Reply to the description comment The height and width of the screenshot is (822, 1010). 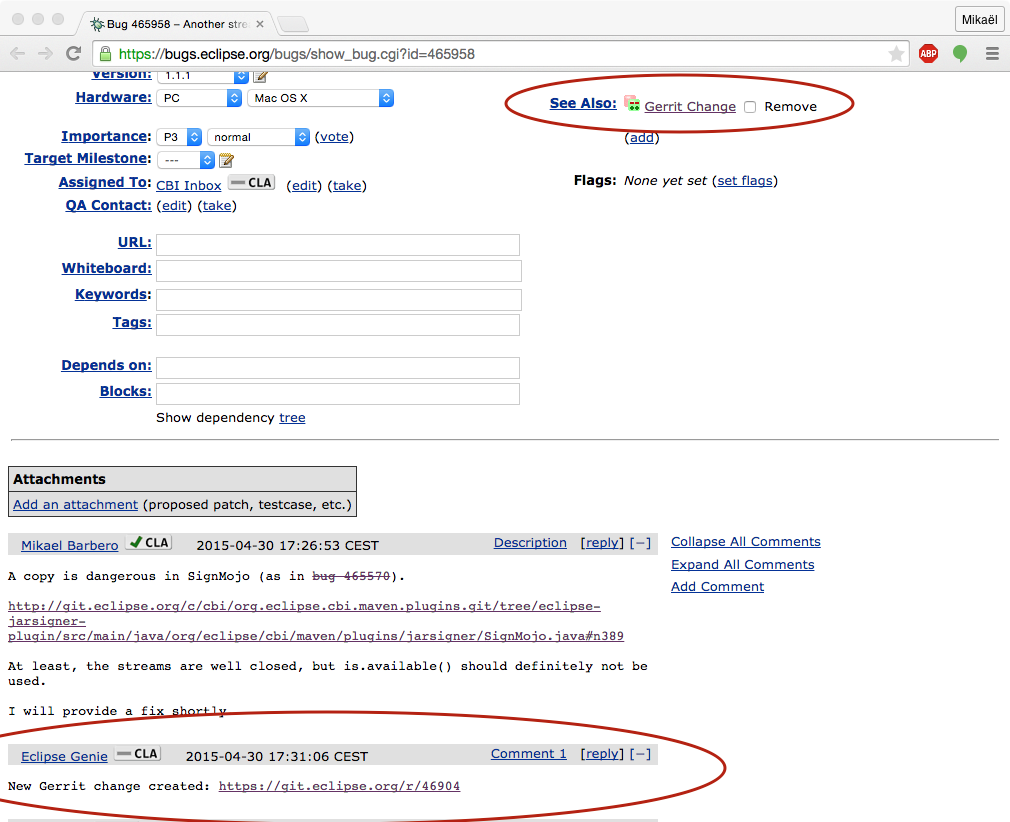click(602, 542)
